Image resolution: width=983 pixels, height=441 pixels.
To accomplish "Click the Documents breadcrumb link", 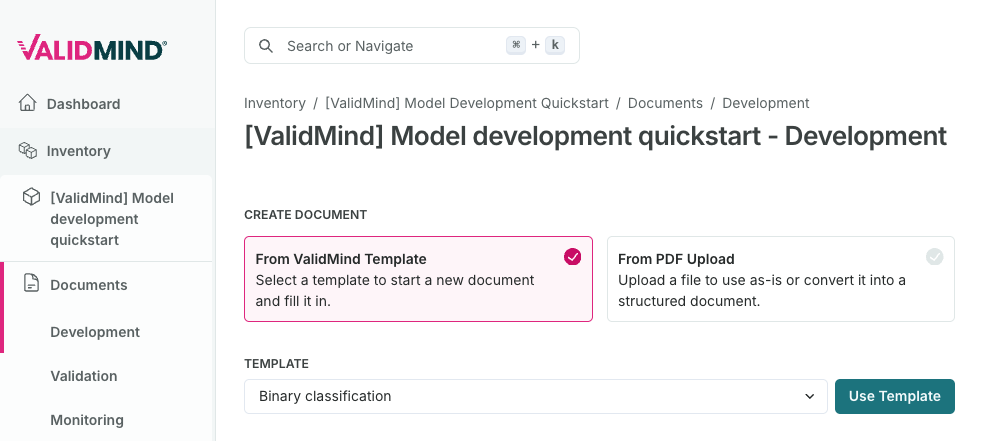I will 665,103.
